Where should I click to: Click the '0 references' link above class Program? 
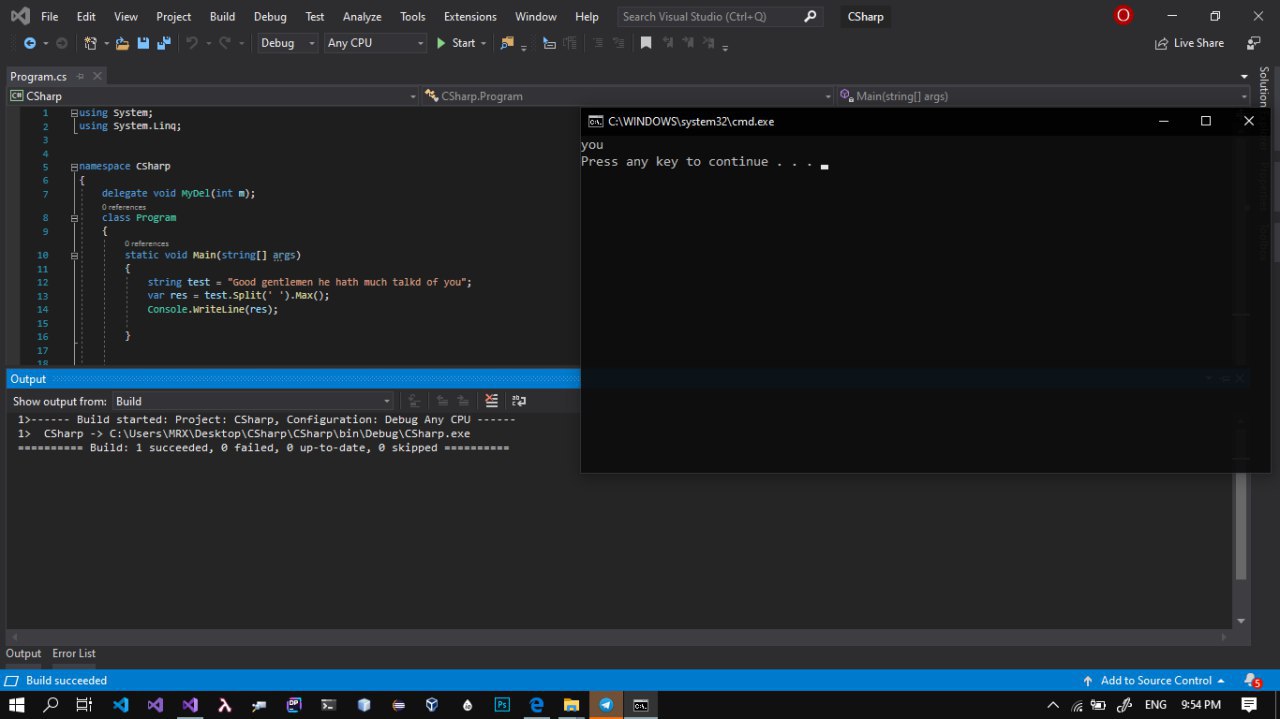pyautogui.click(x=124, y=207)
